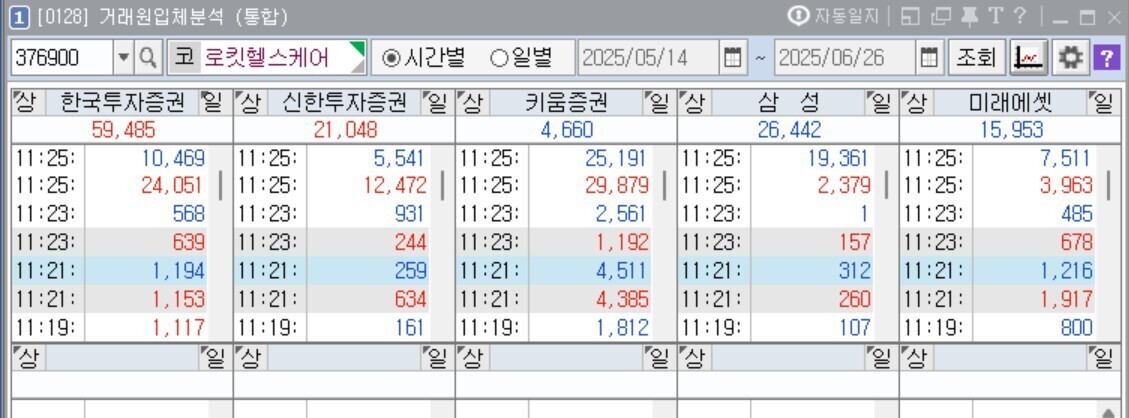Click the value 1,117 in 한국투자증권
The width and height of the screenshot is (1129, 418).
click(x=179, y=327)
